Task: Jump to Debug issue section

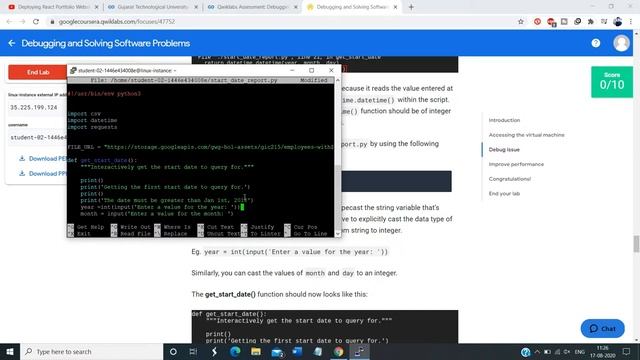Action: pos(504,150)
